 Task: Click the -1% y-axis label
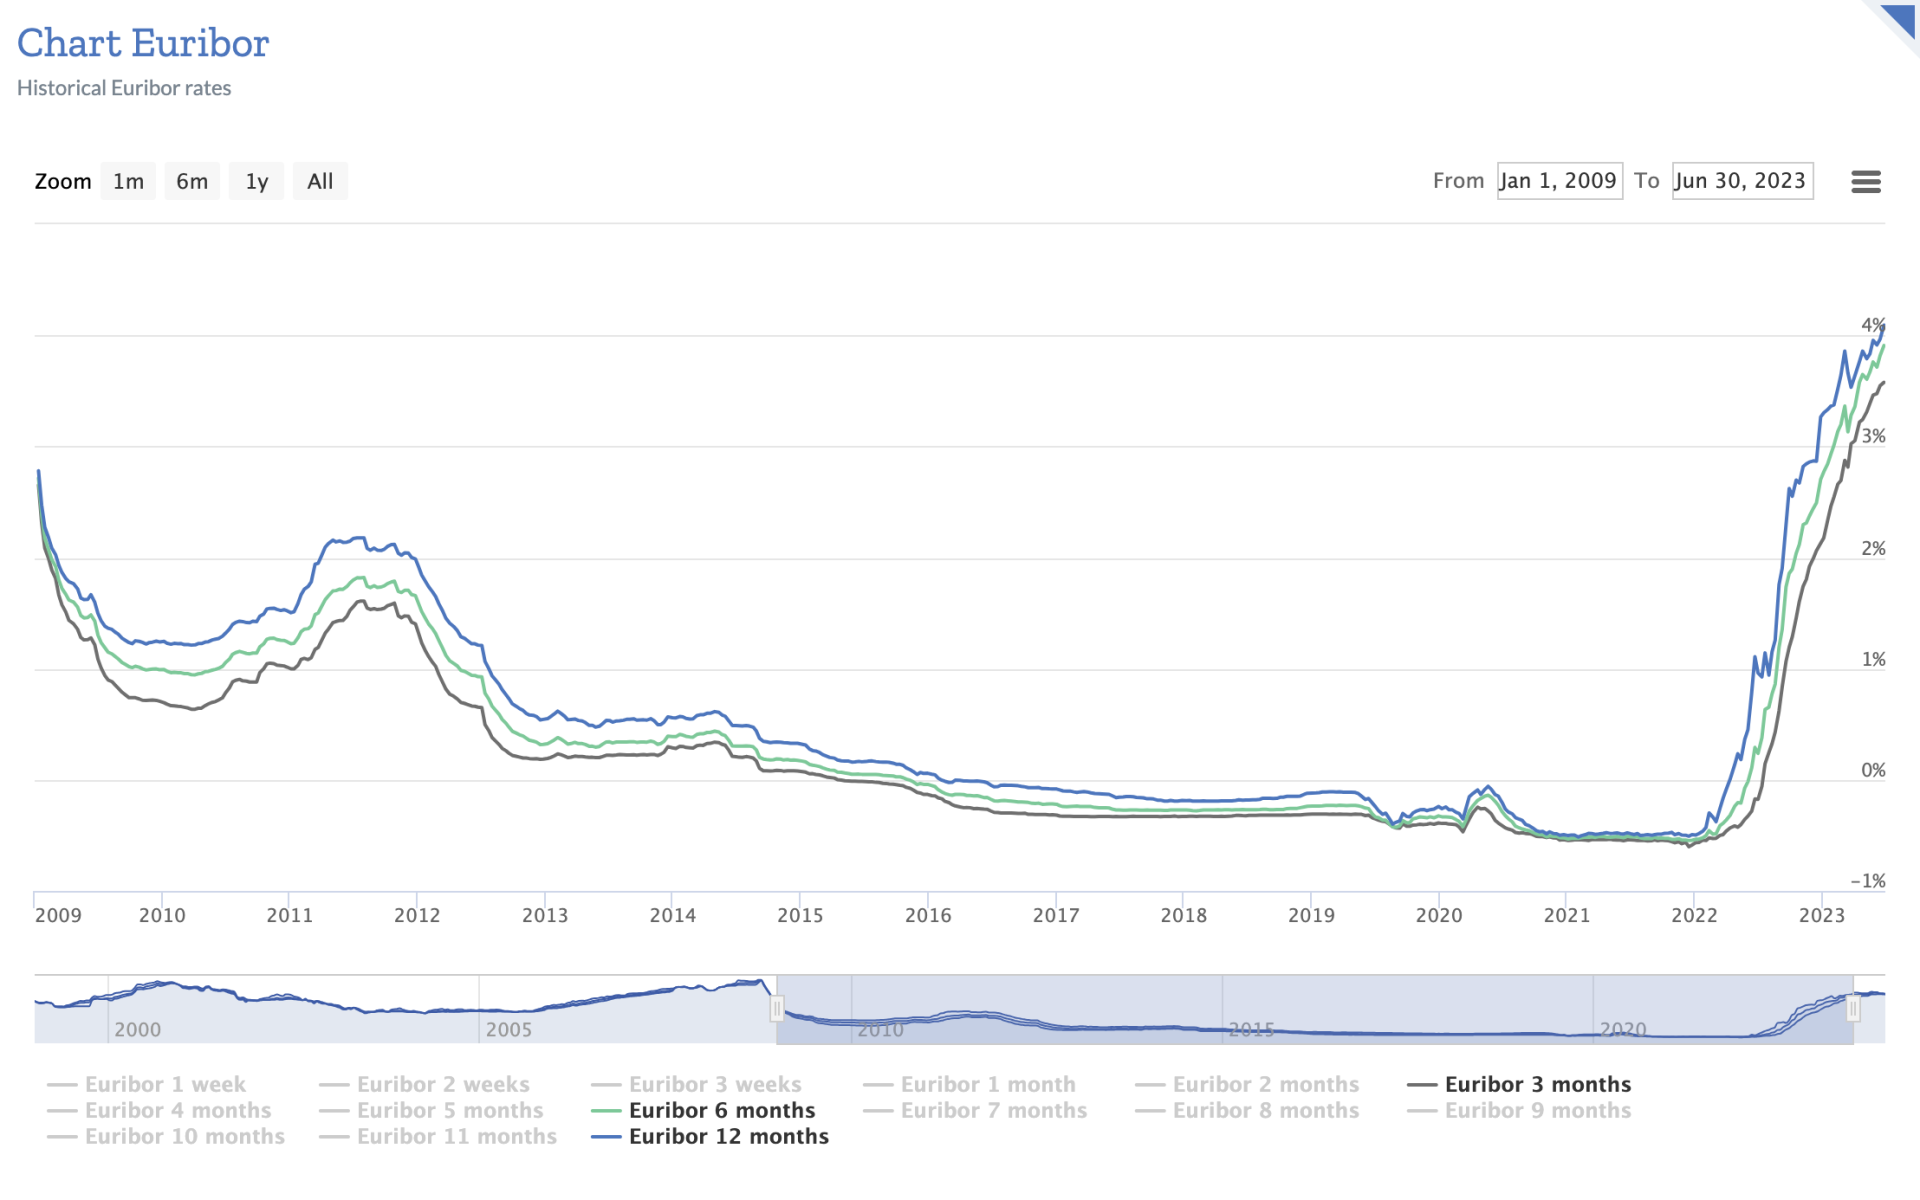pyautogui.click(x=1868, y=881)
